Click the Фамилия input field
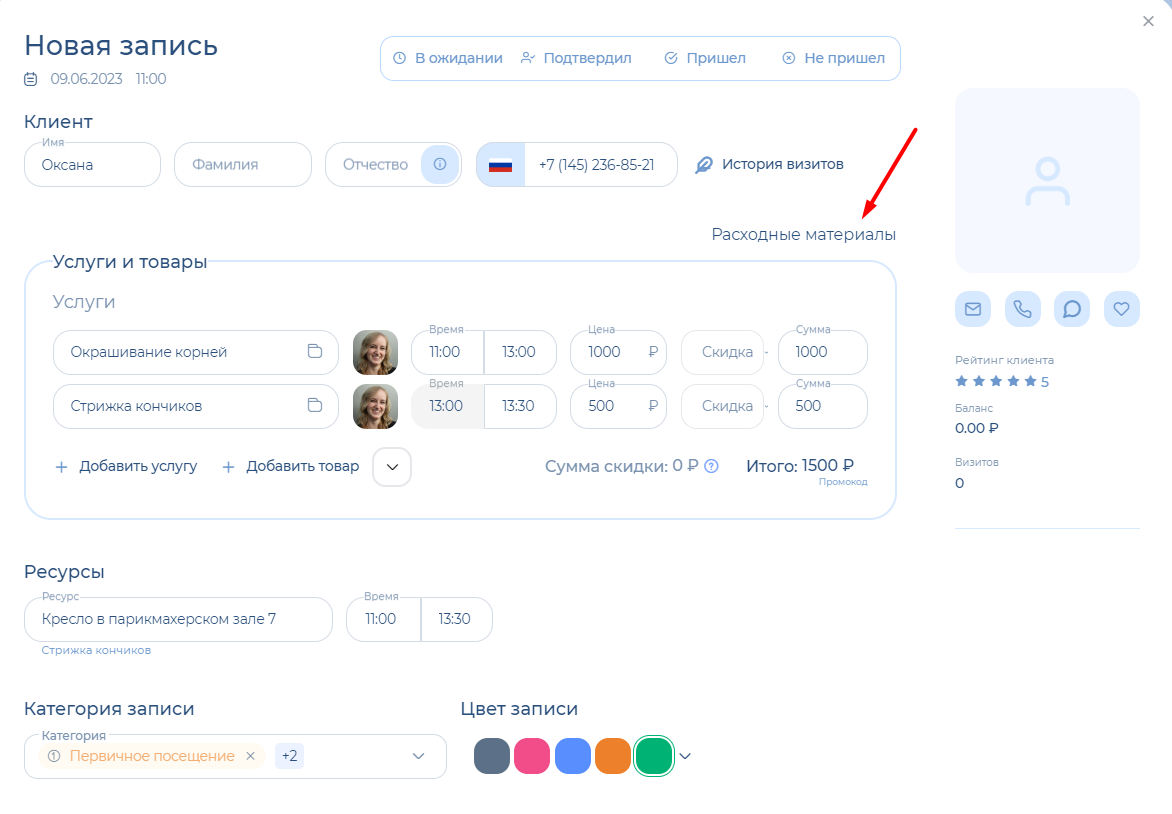This screenshot has width=1172, height=814. (x=242, y=164)
